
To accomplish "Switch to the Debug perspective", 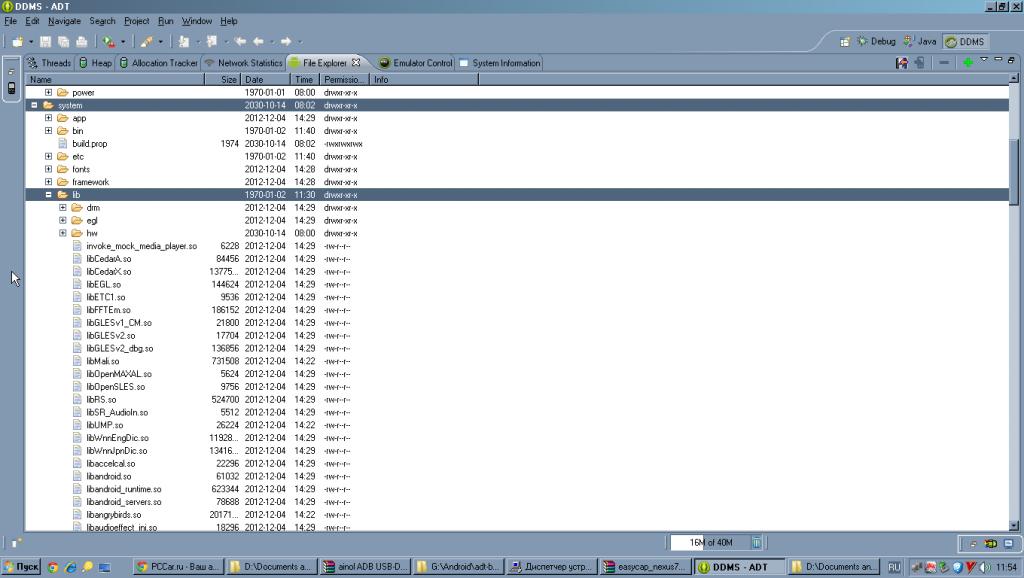I will (x=876, y=42).
